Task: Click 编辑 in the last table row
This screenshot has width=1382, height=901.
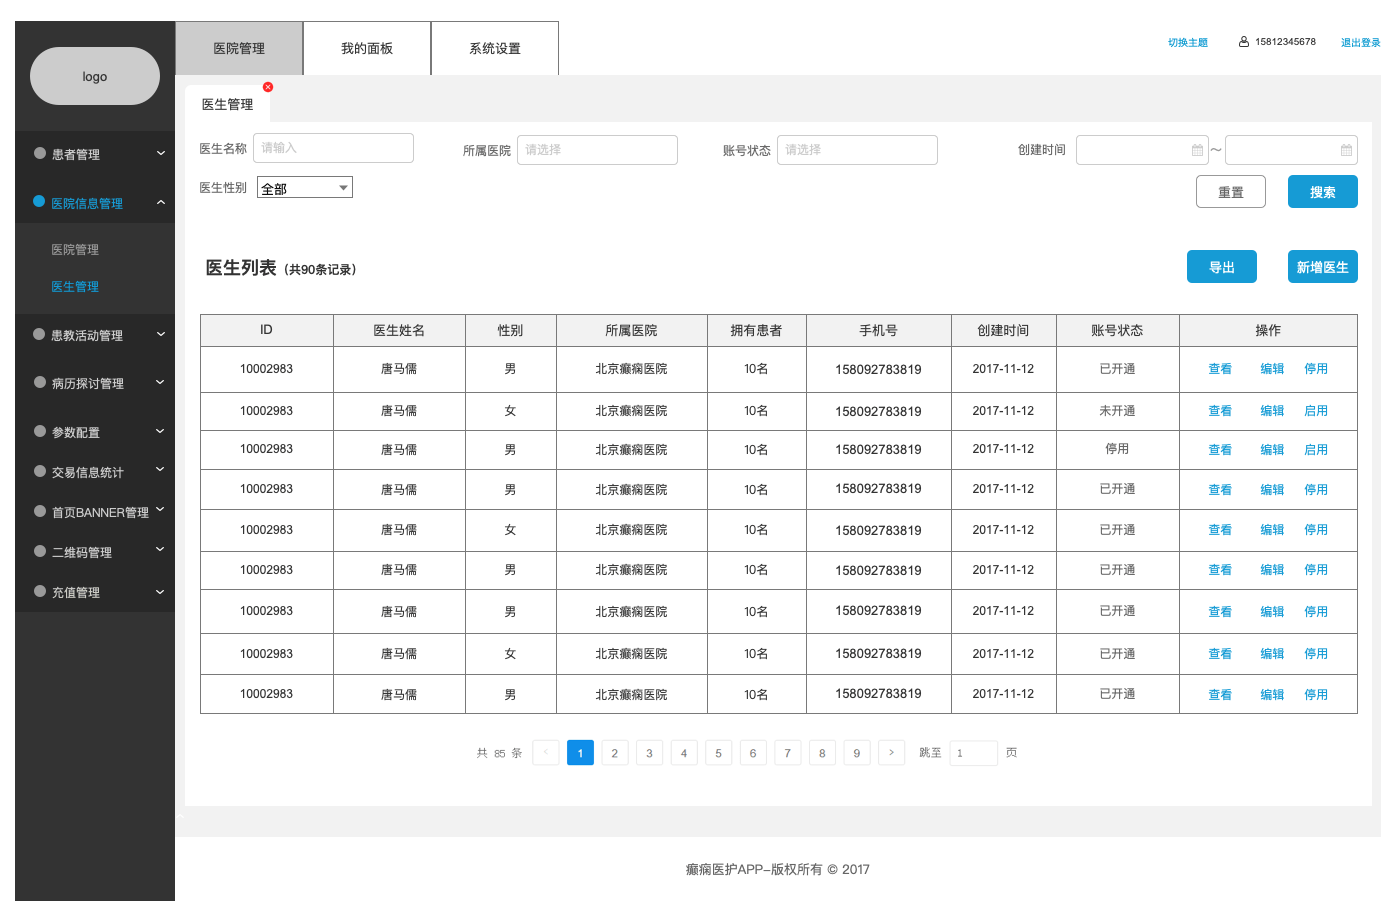Action: [x=1272, y=695]
